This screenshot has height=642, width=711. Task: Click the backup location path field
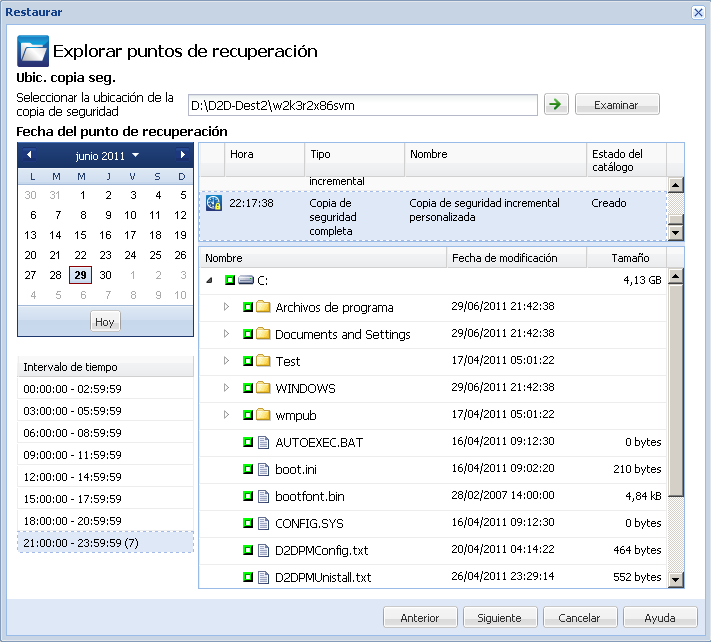tap(363, 105)
